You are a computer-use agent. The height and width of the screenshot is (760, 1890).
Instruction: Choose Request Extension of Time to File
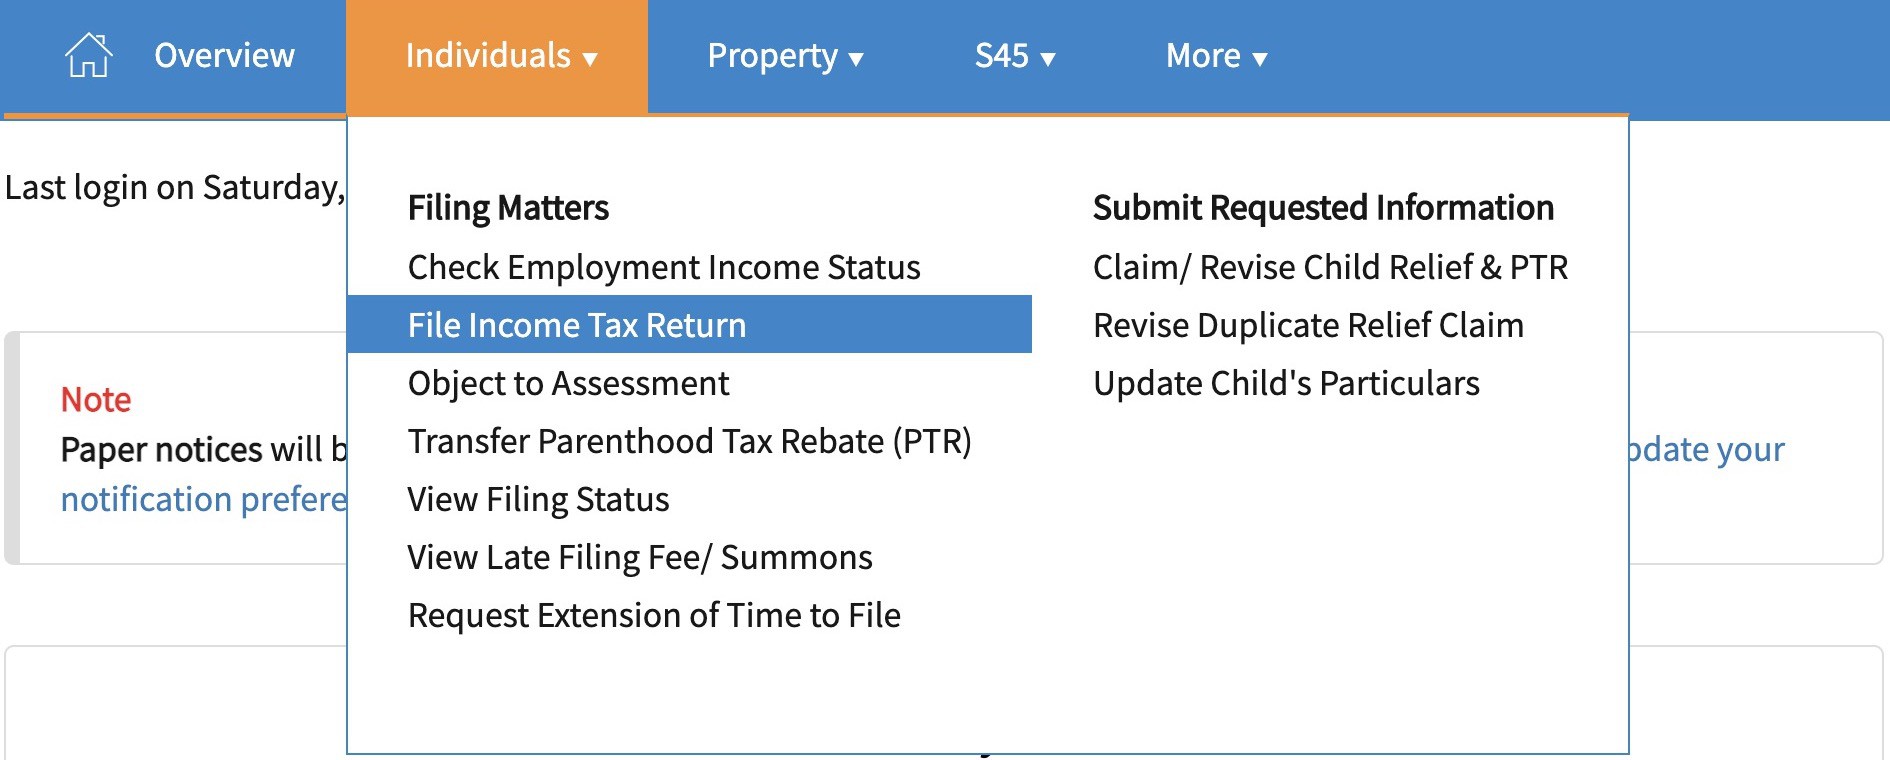[654, 615]
